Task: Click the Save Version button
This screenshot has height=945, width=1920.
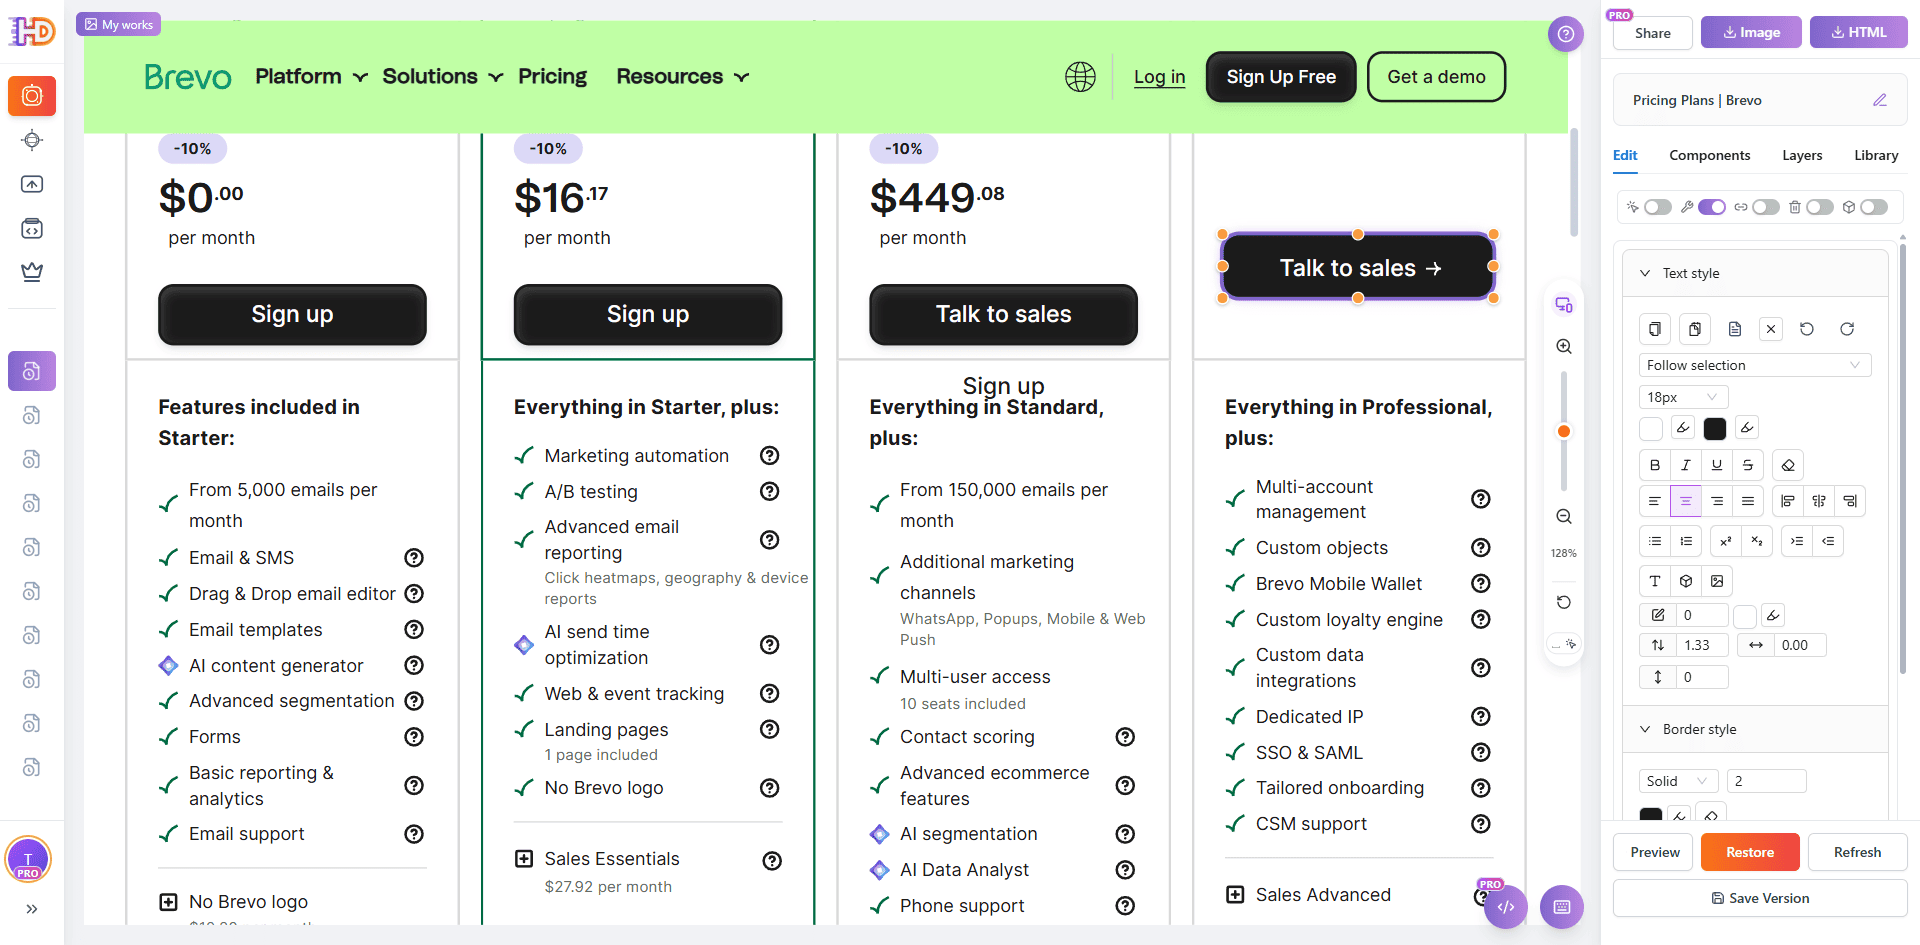Action: click(1760, 898)
